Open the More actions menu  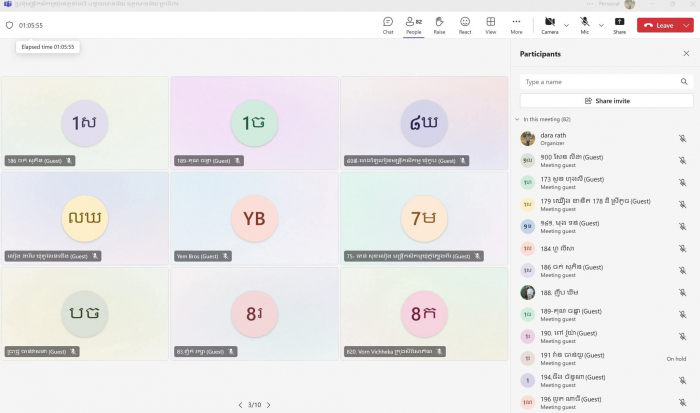tap(516, 24)
